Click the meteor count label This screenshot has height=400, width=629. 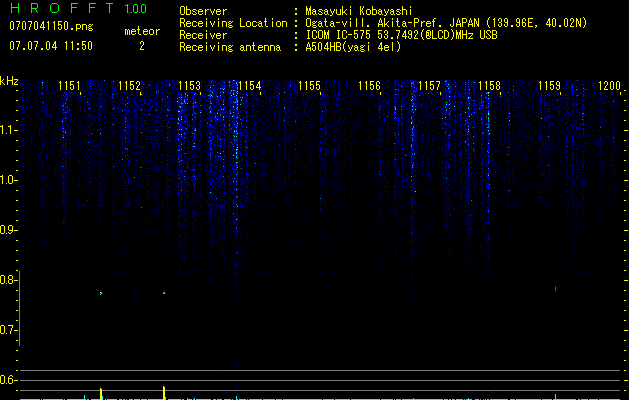point(142,31)
